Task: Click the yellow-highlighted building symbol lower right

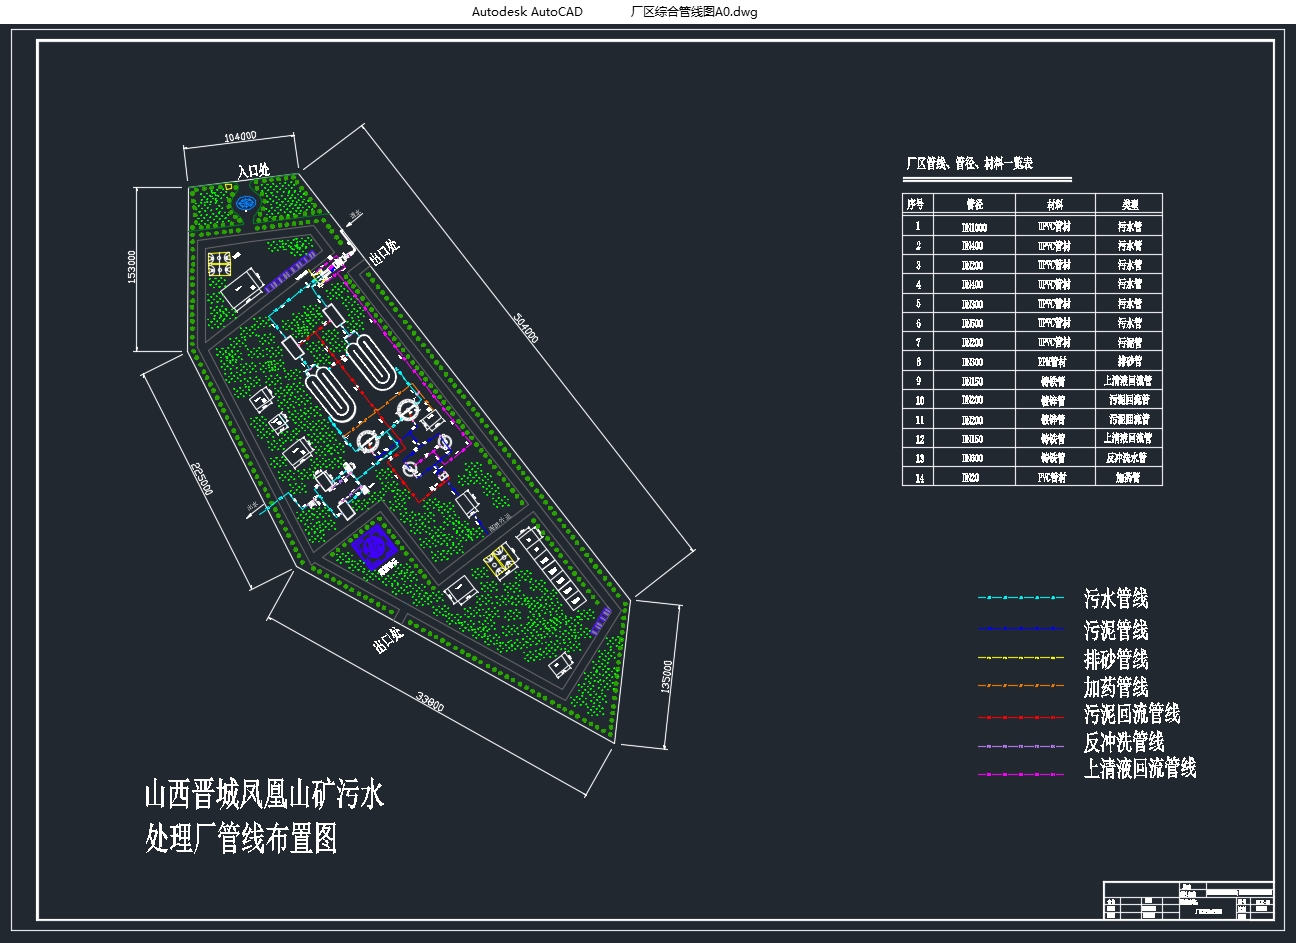Action: coord(500,560)
